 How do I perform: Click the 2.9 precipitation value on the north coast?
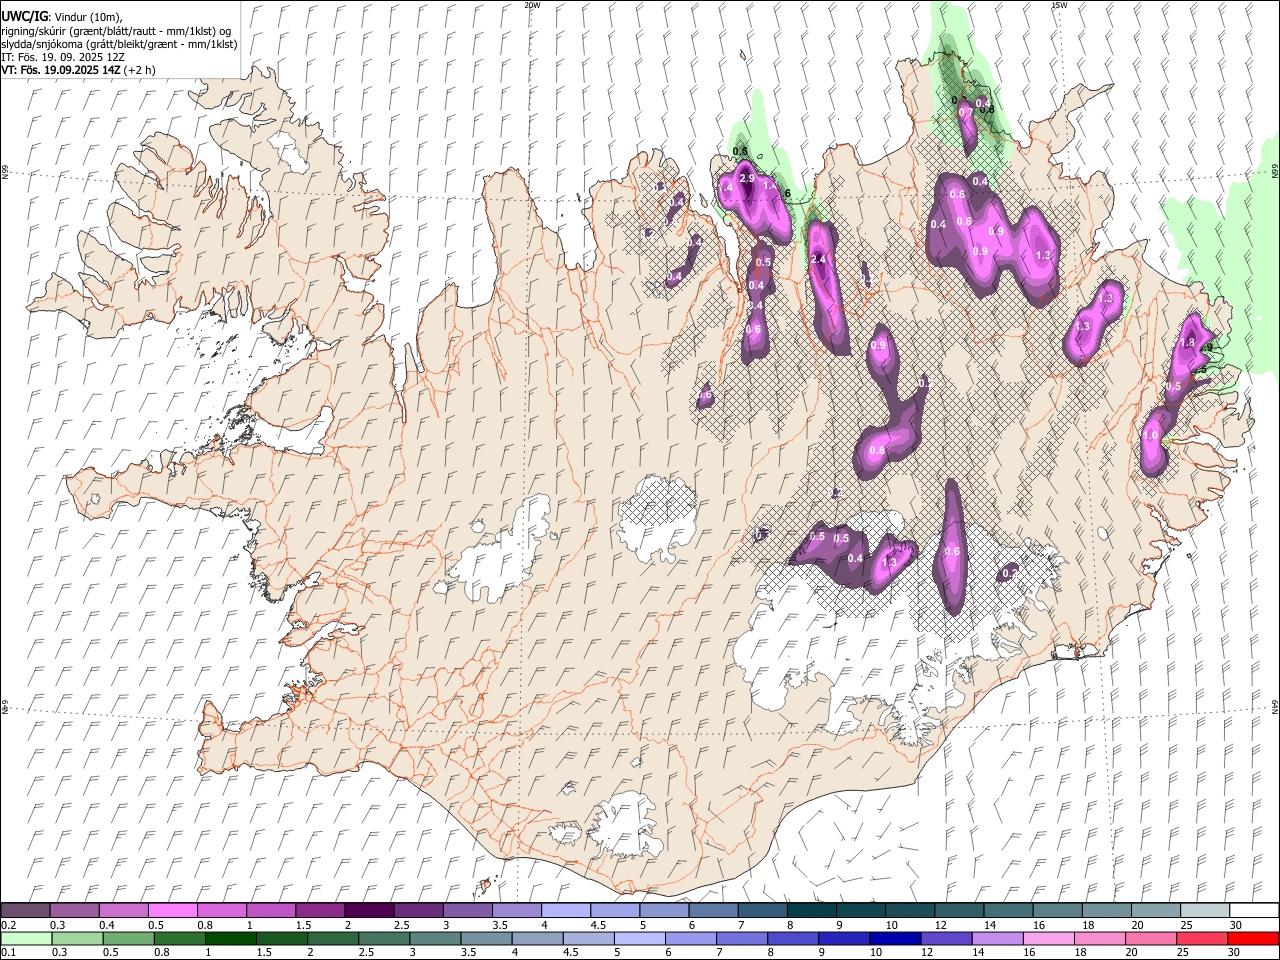[x=746, y=178]
